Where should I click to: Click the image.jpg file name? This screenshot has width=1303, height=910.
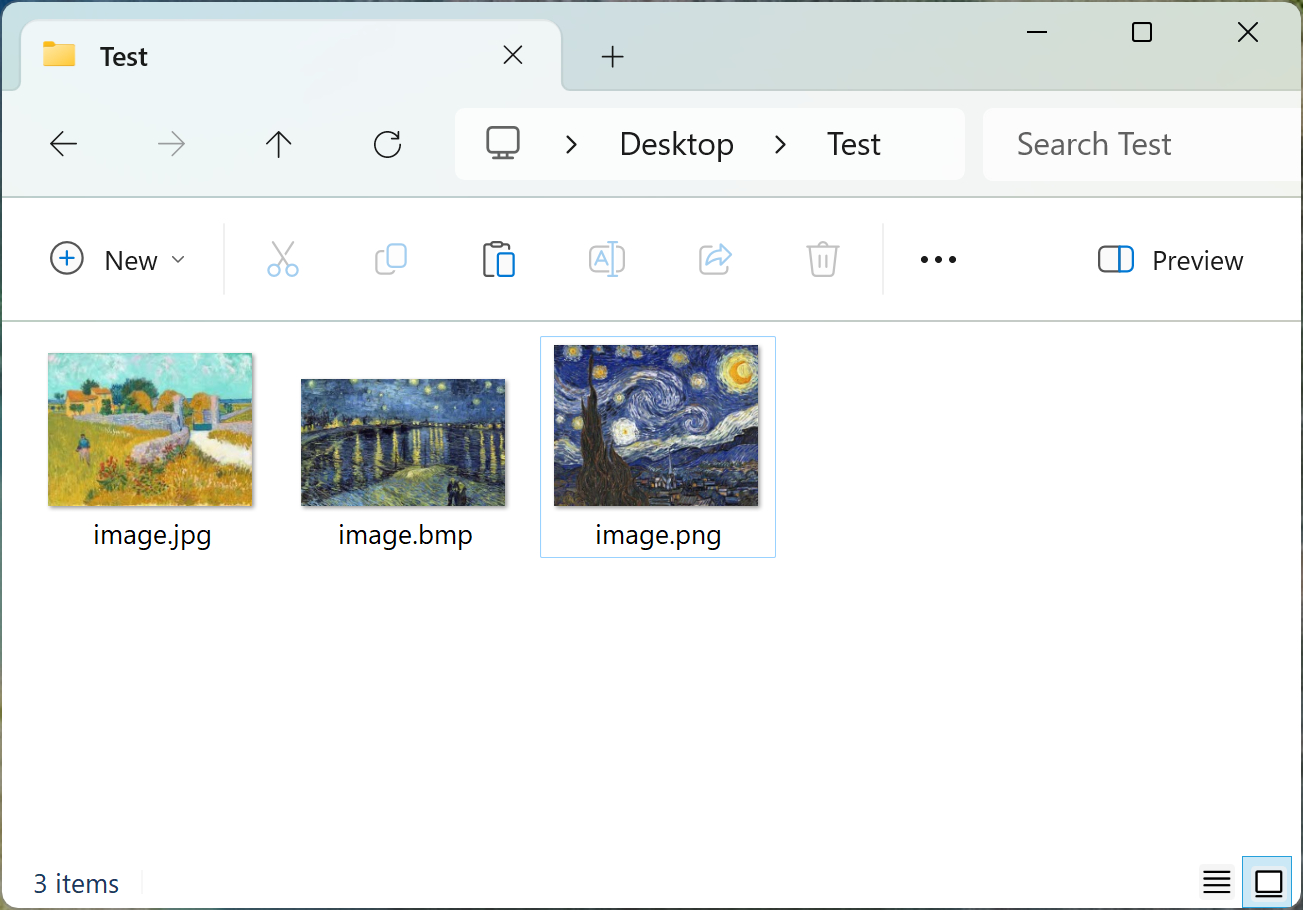click(152, 535)
